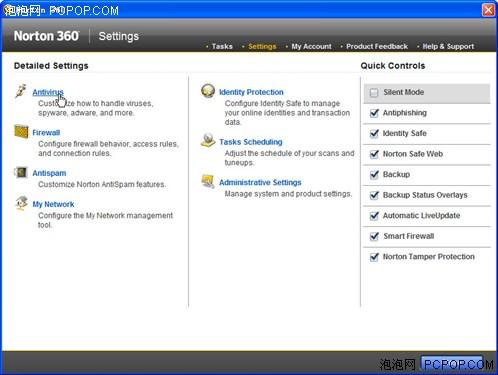Click the Tasks Scheduling icon

(x=208, y=140)
